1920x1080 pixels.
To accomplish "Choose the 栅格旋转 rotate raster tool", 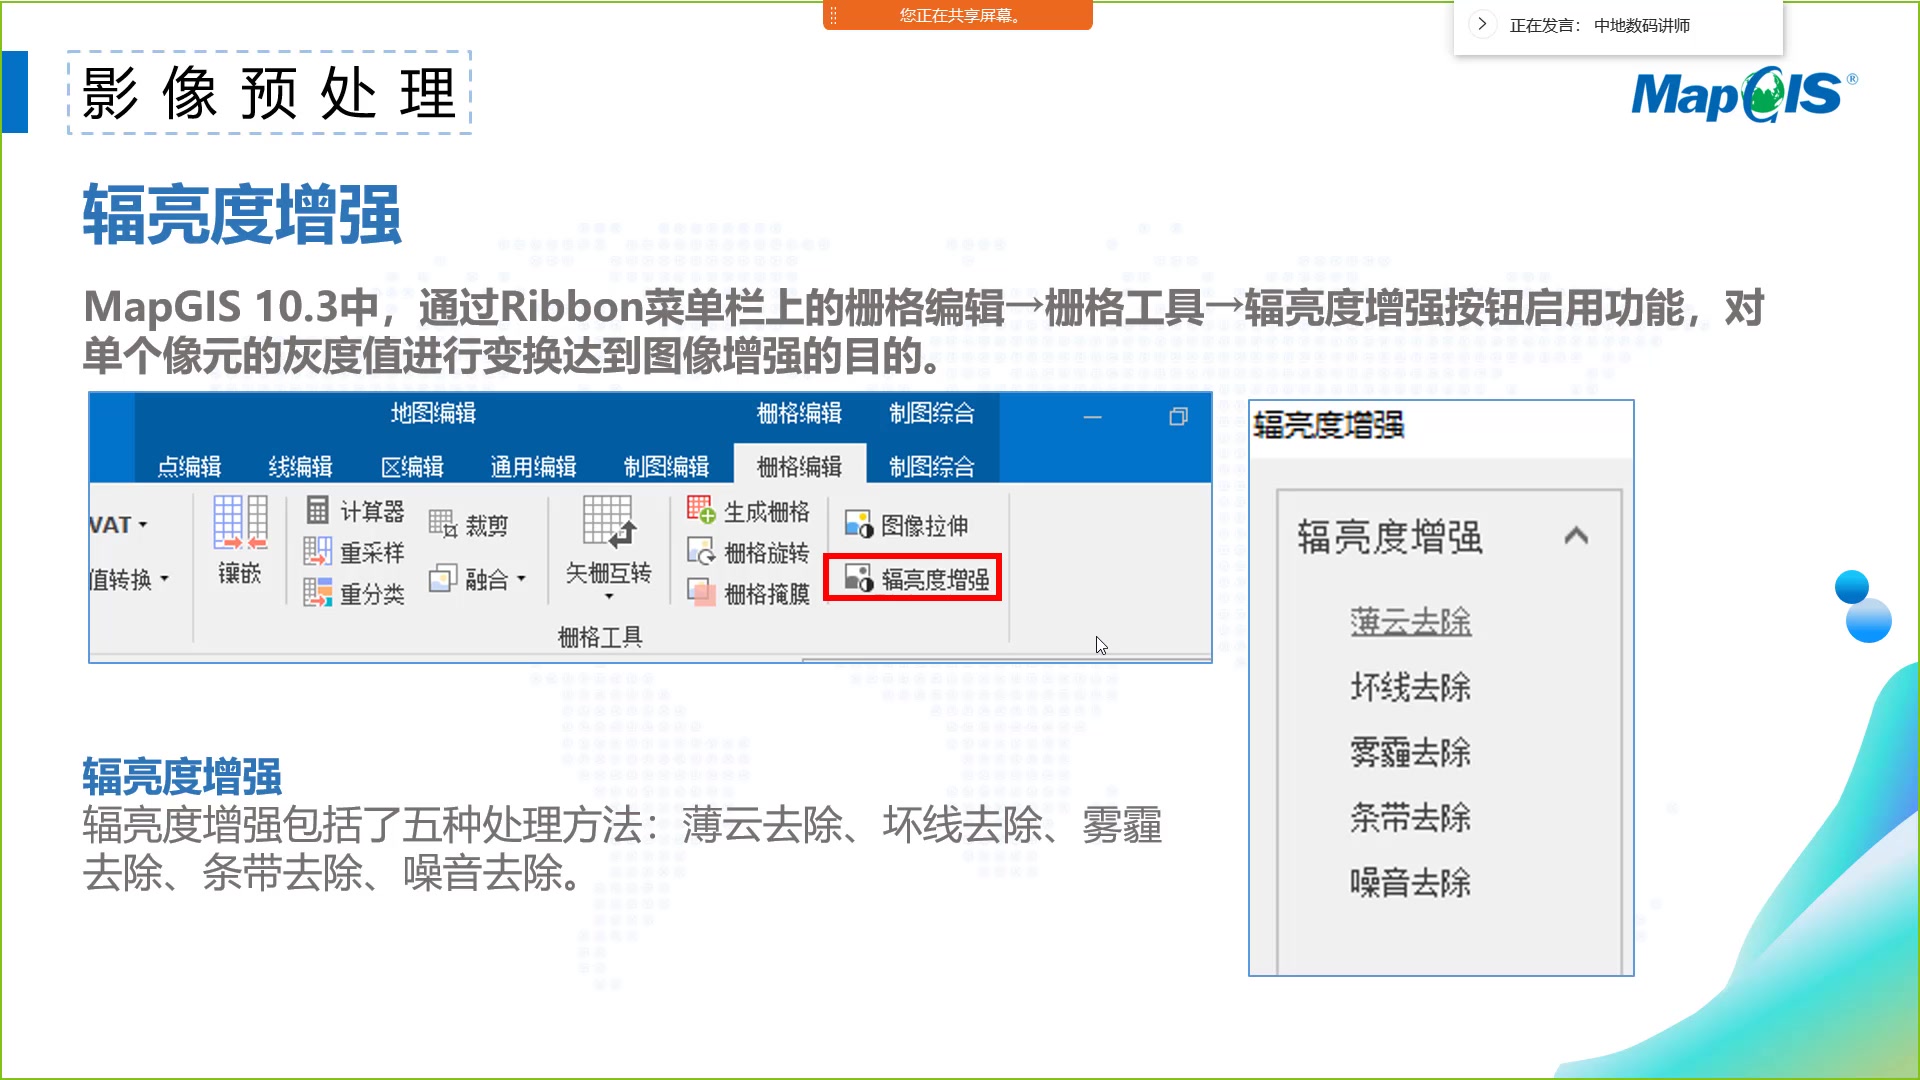I will pyautogui.click(x=748, y=552).
